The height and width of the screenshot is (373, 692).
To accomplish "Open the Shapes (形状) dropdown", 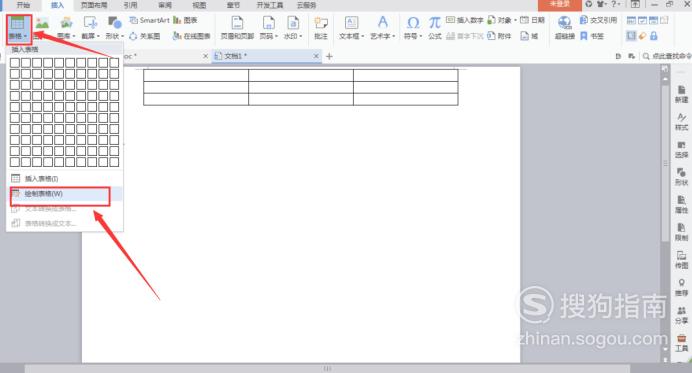I will click(115, 28).
